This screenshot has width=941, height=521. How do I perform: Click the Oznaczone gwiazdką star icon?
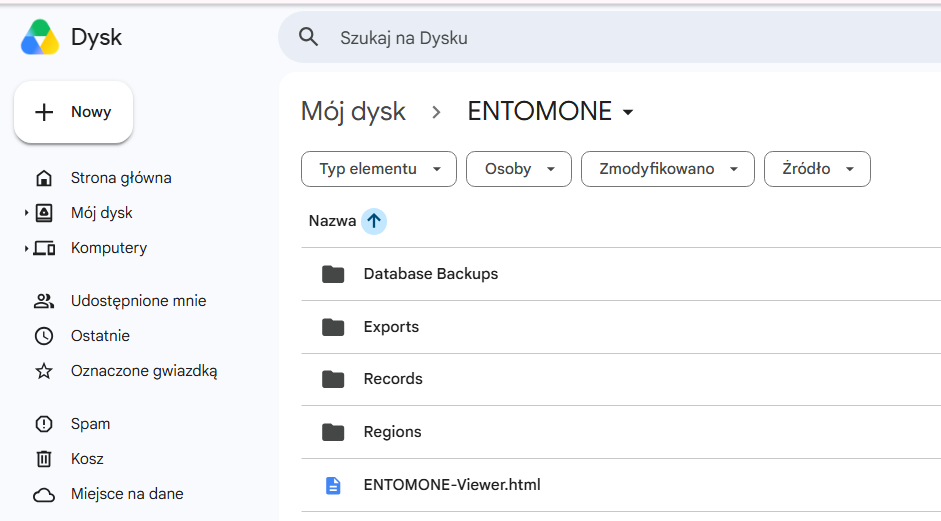(44, 371)
